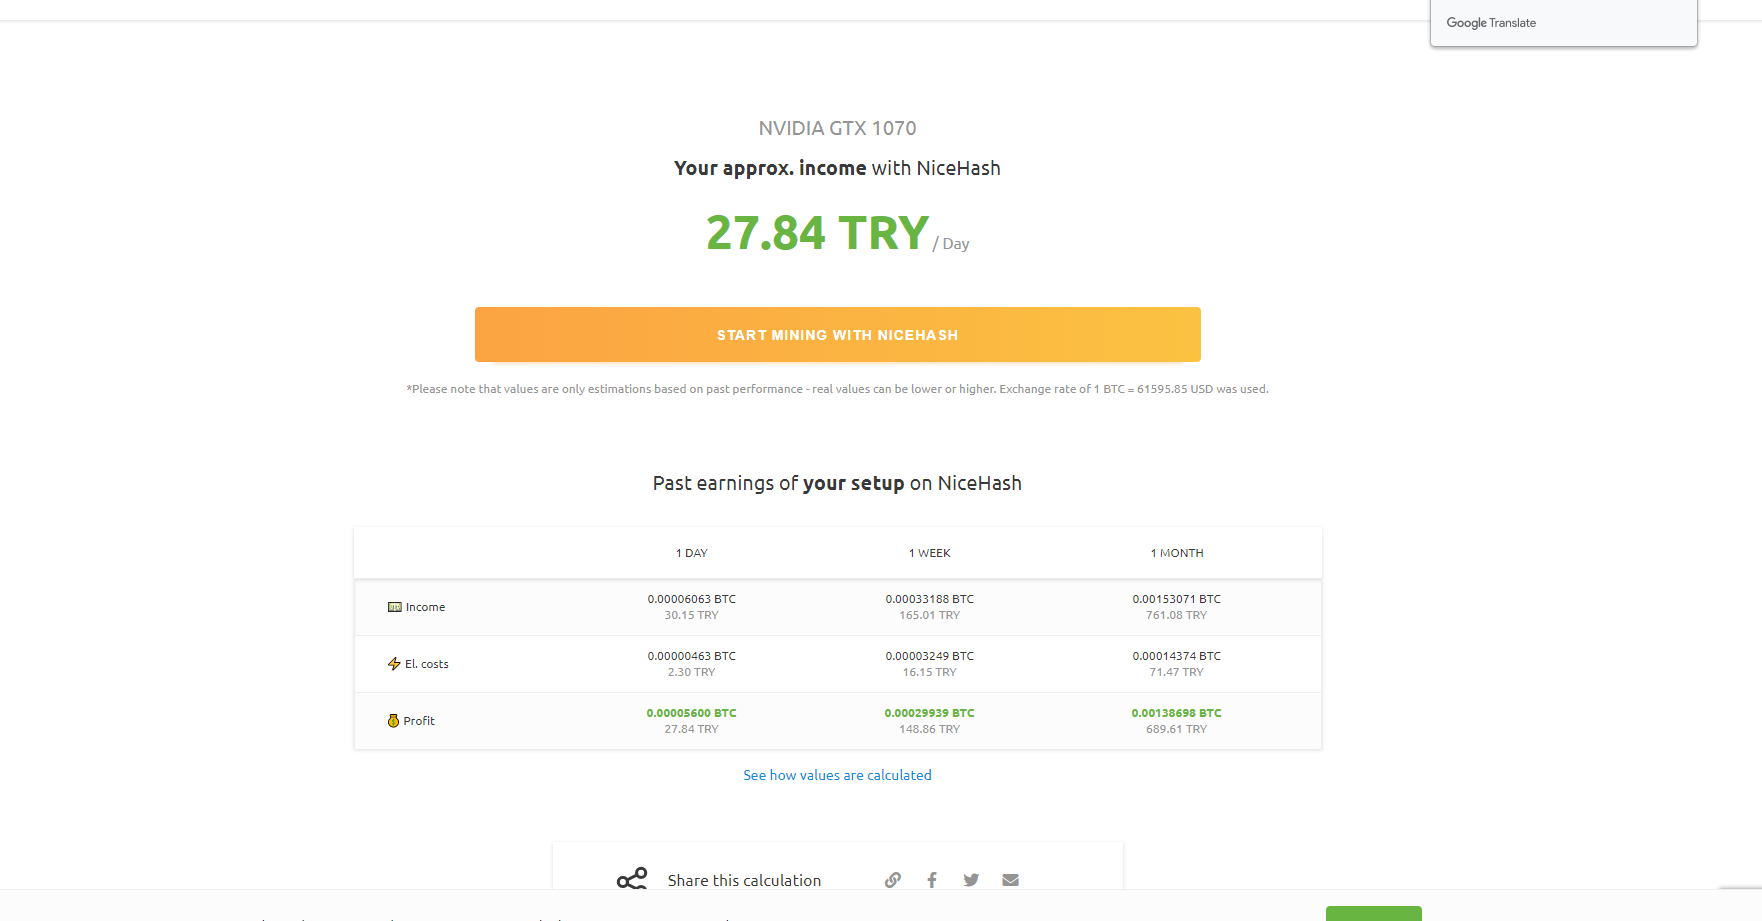This screenshot has width=1762, height=921.
Task: Select the 1 DAY column header
Action: coord(692,553)
